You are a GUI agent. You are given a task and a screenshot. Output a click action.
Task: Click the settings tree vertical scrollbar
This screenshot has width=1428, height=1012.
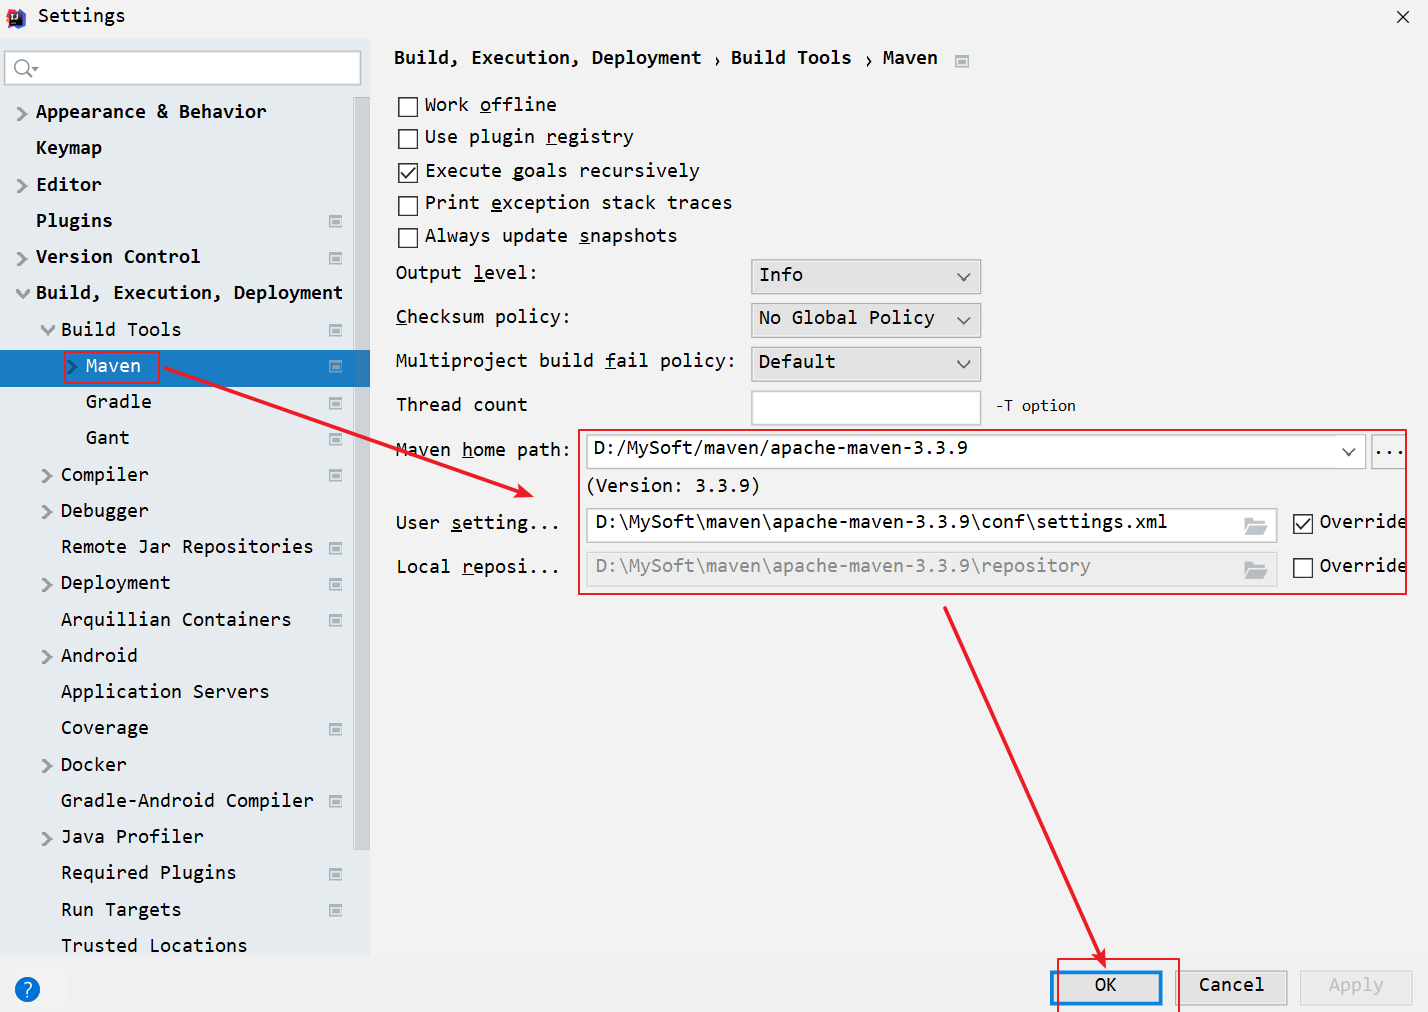coord(362,475)
